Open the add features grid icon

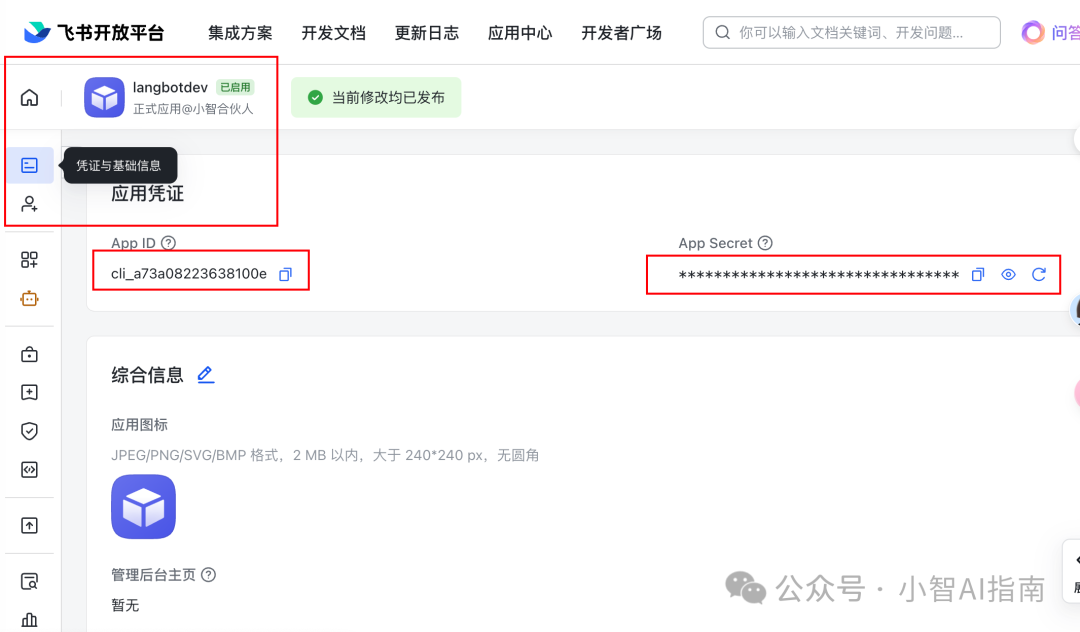(30, 260)
